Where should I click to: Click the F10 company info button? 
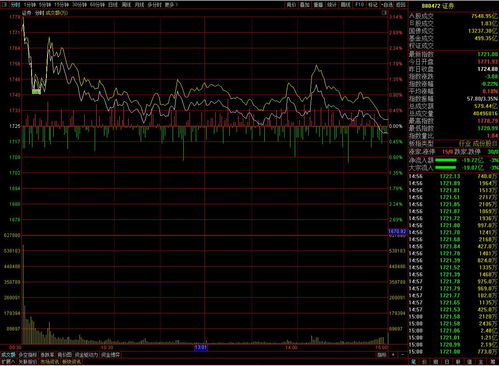tap(359, 5)
